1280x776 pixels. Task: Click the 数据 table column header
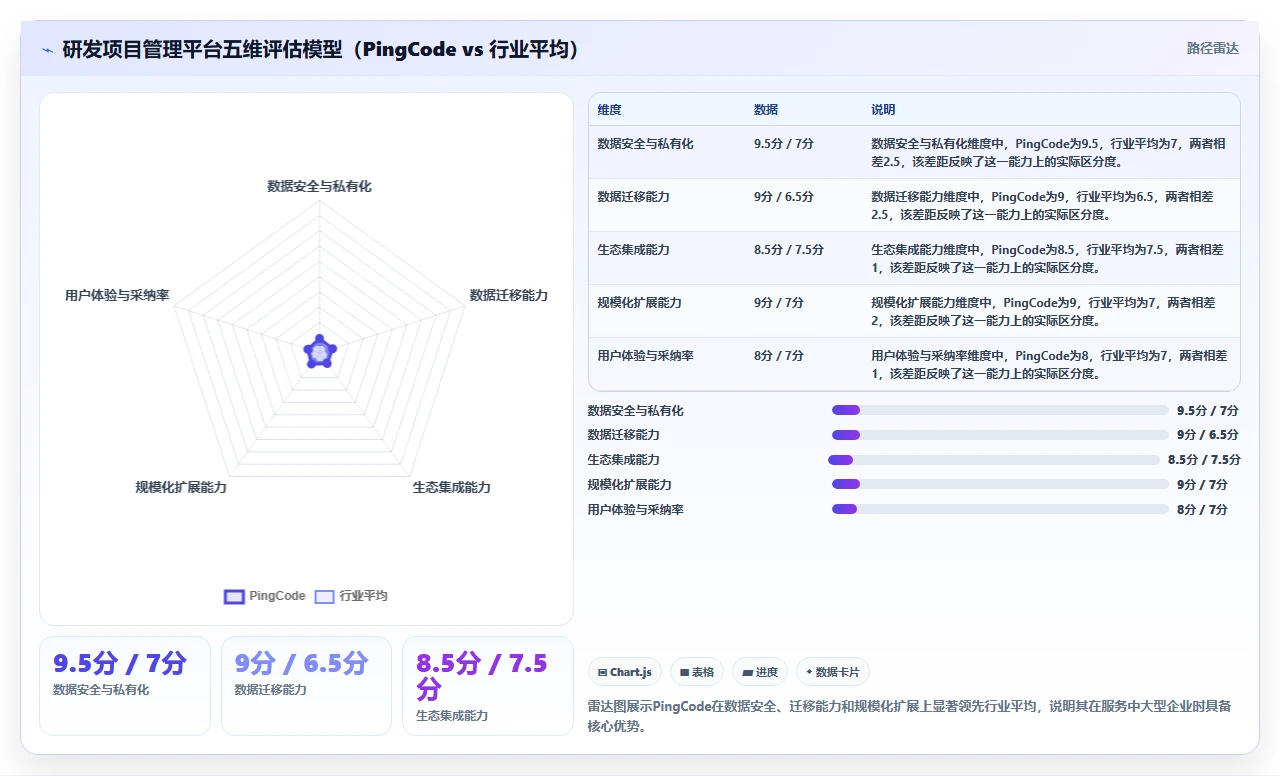(766, 110)
